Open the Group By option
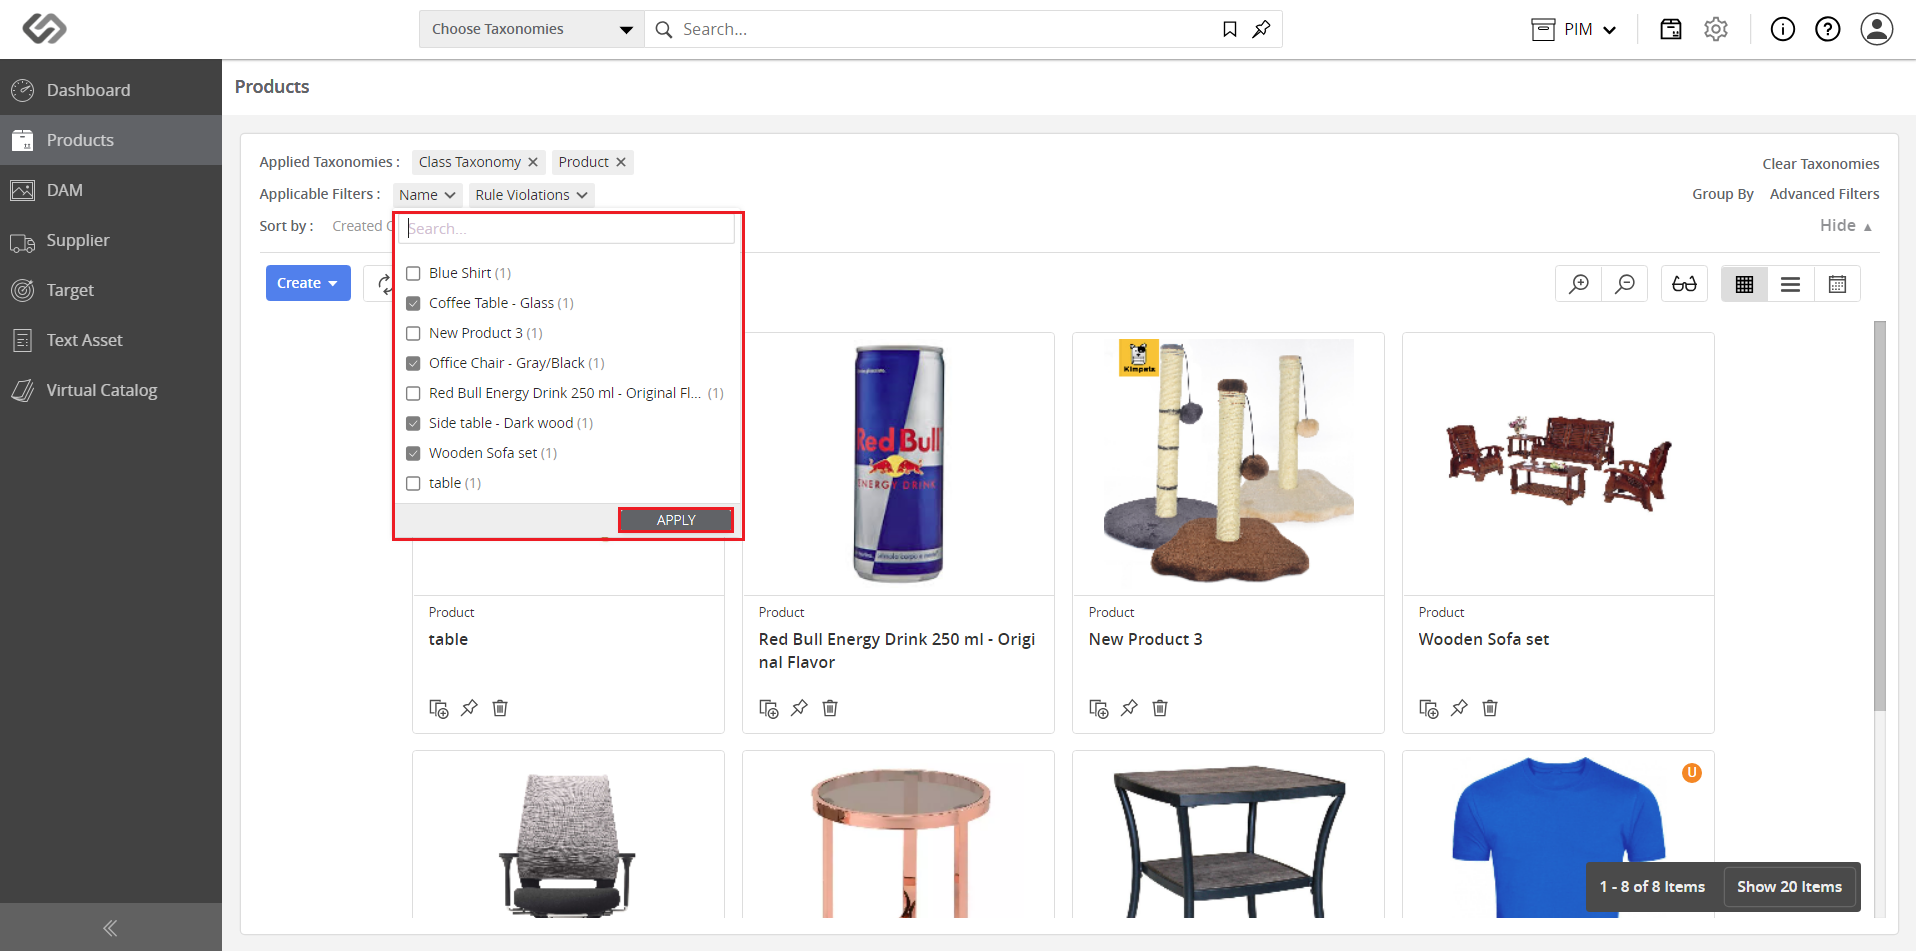 pyautogui.click(x=1723, y=194)
